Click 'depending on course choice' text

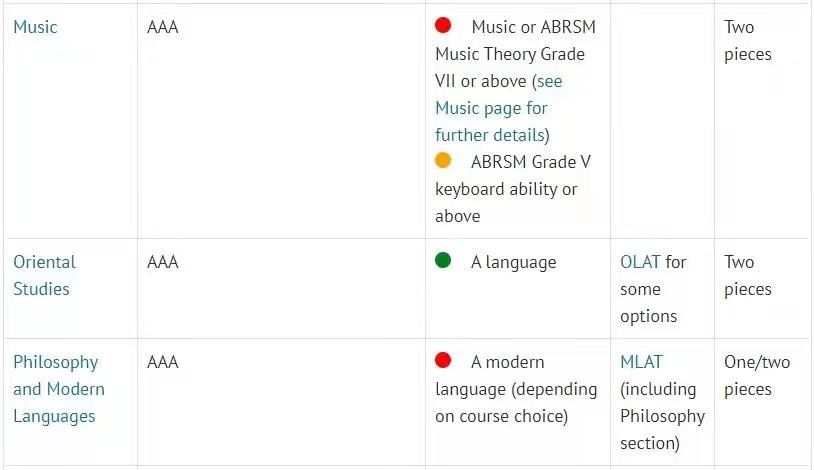pyautogui.click(x=516, y=402)
